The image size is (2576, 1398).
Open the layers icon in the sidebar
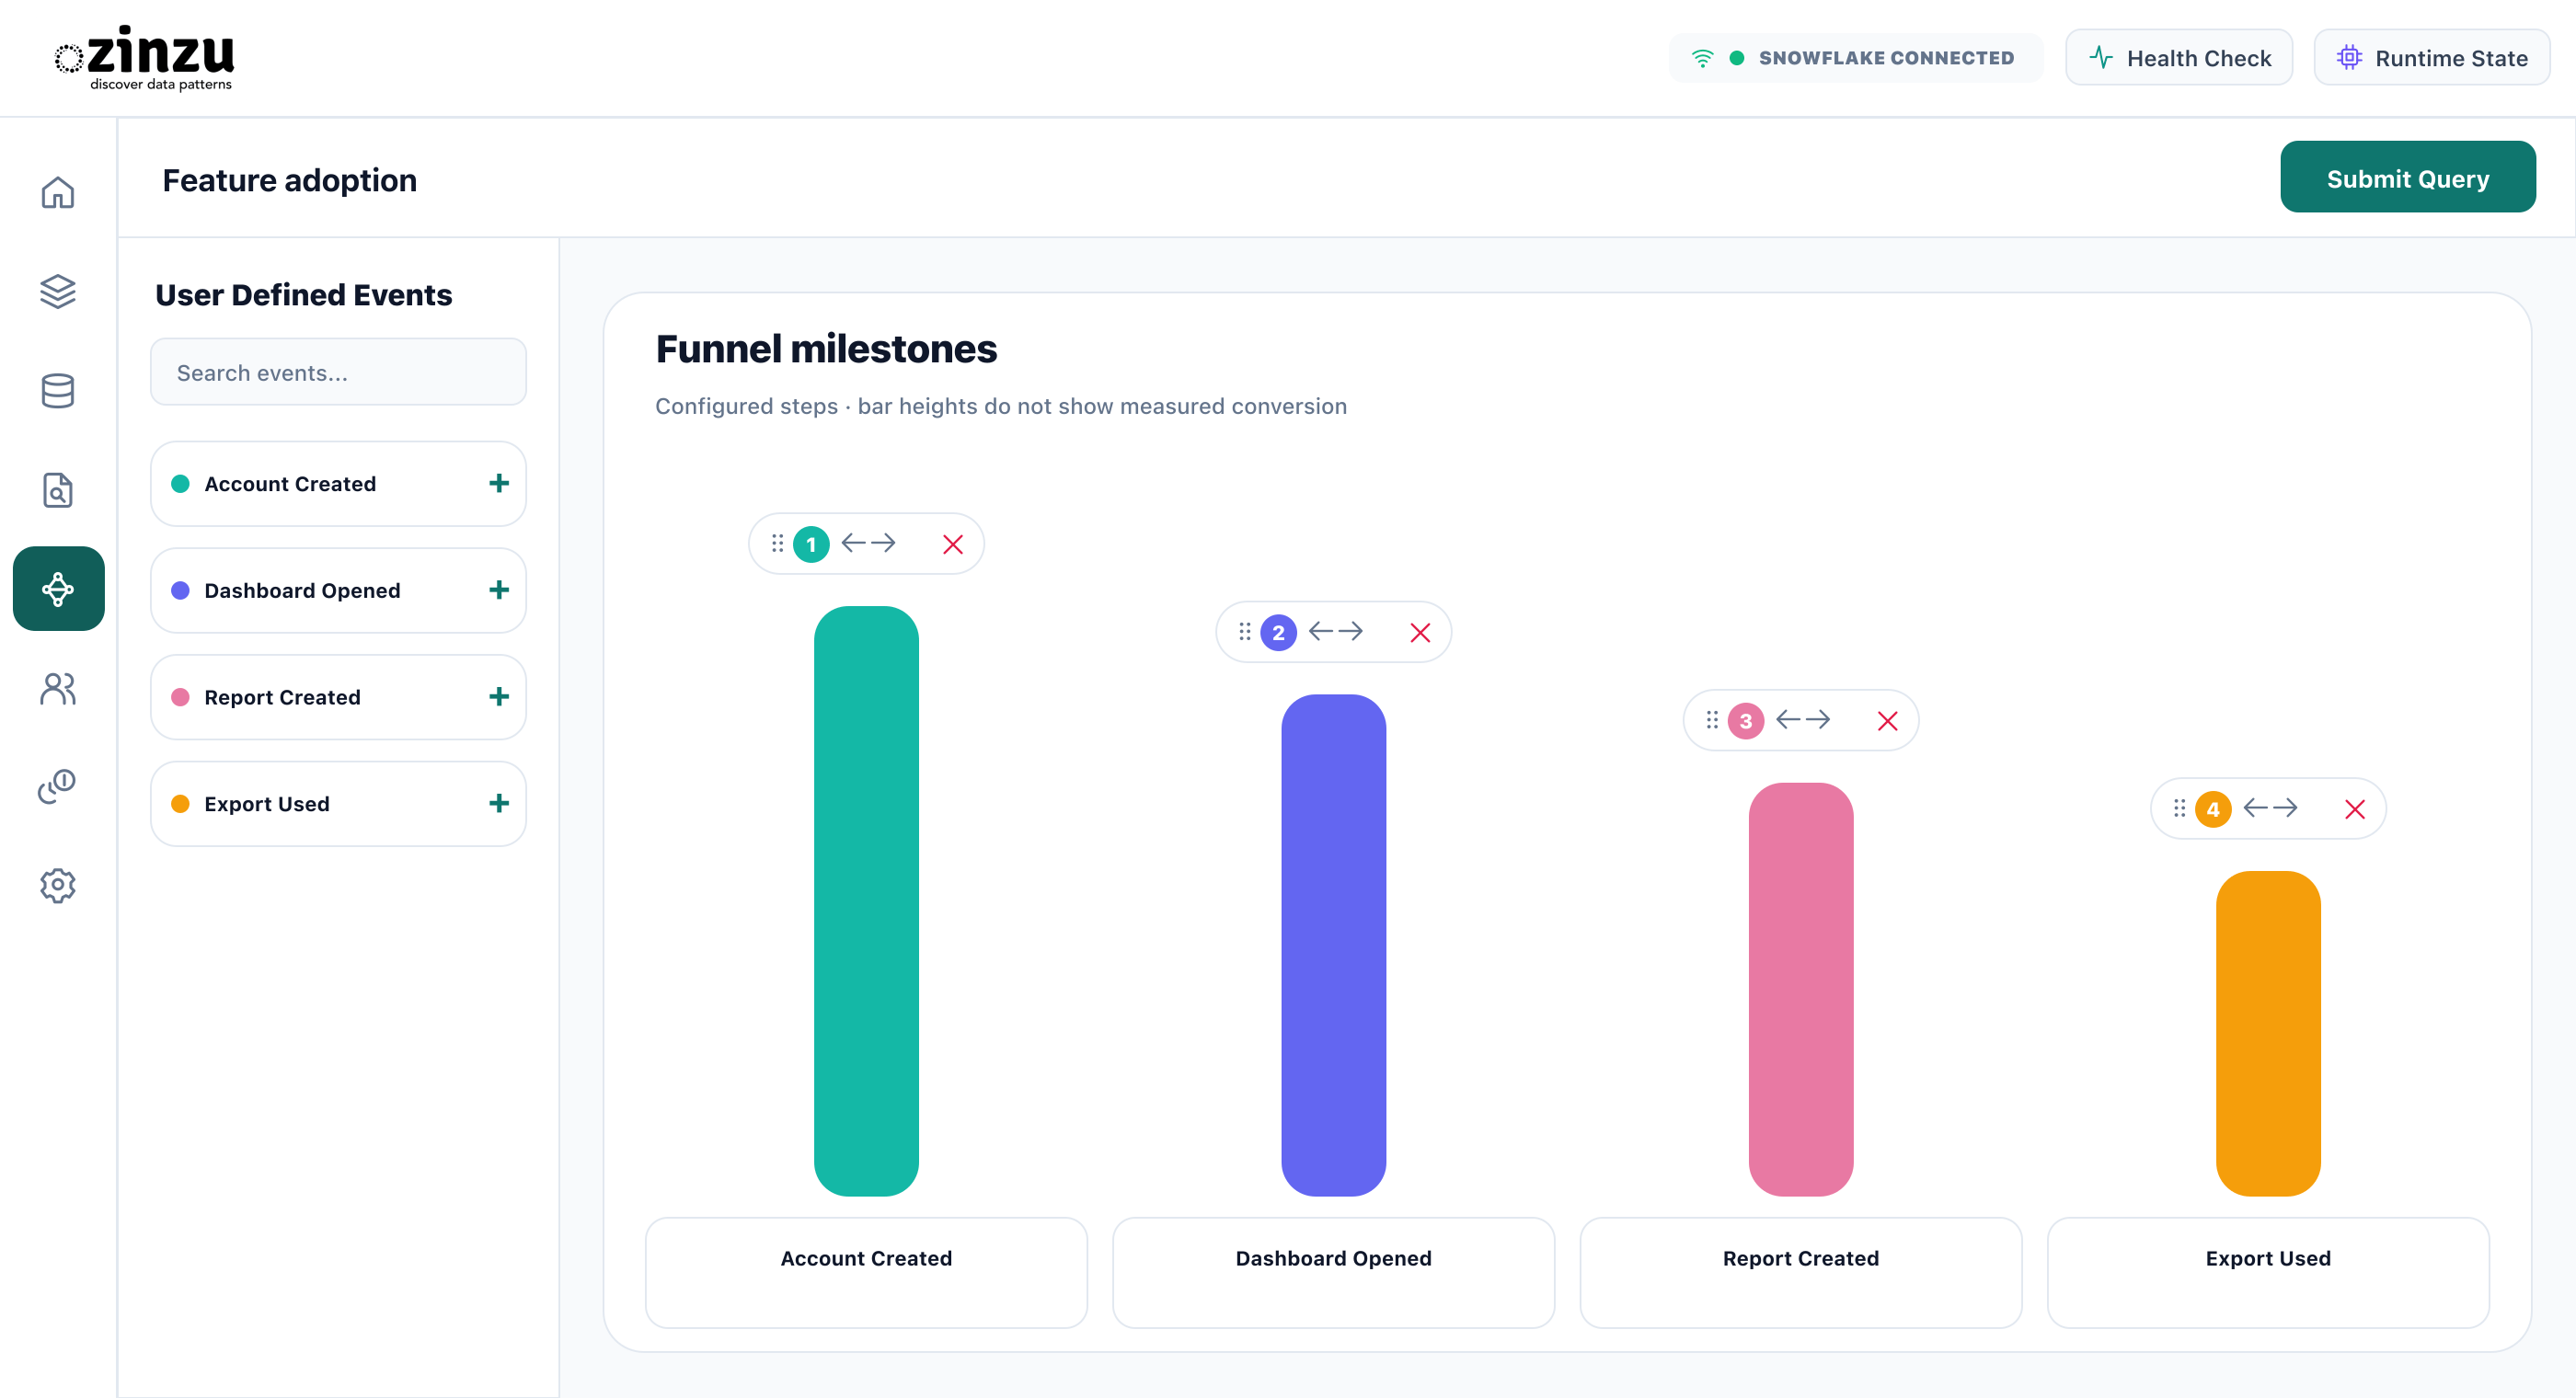click(58, 291)
